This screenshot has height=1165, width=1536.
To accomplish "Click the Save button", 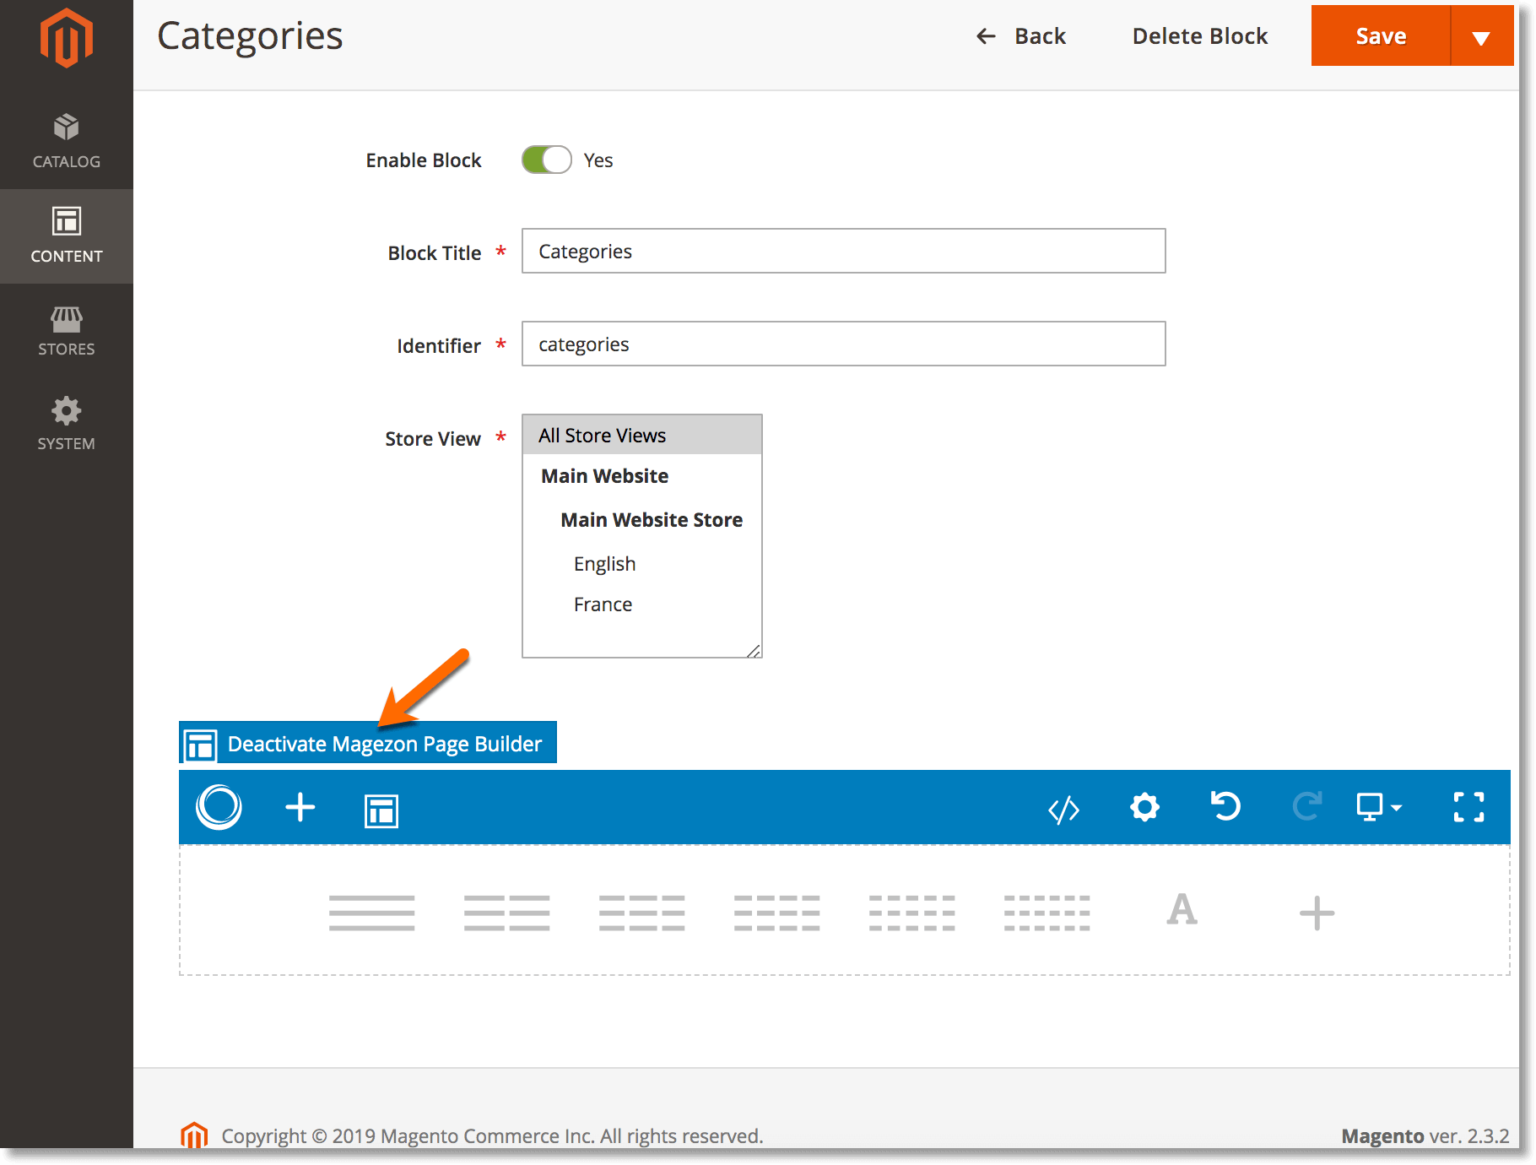I will point(1380,36).
